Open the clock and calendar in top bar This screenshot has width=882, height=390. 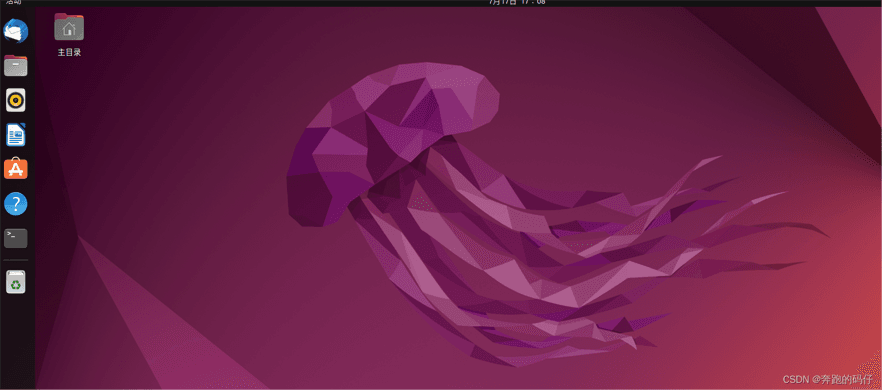516,2
